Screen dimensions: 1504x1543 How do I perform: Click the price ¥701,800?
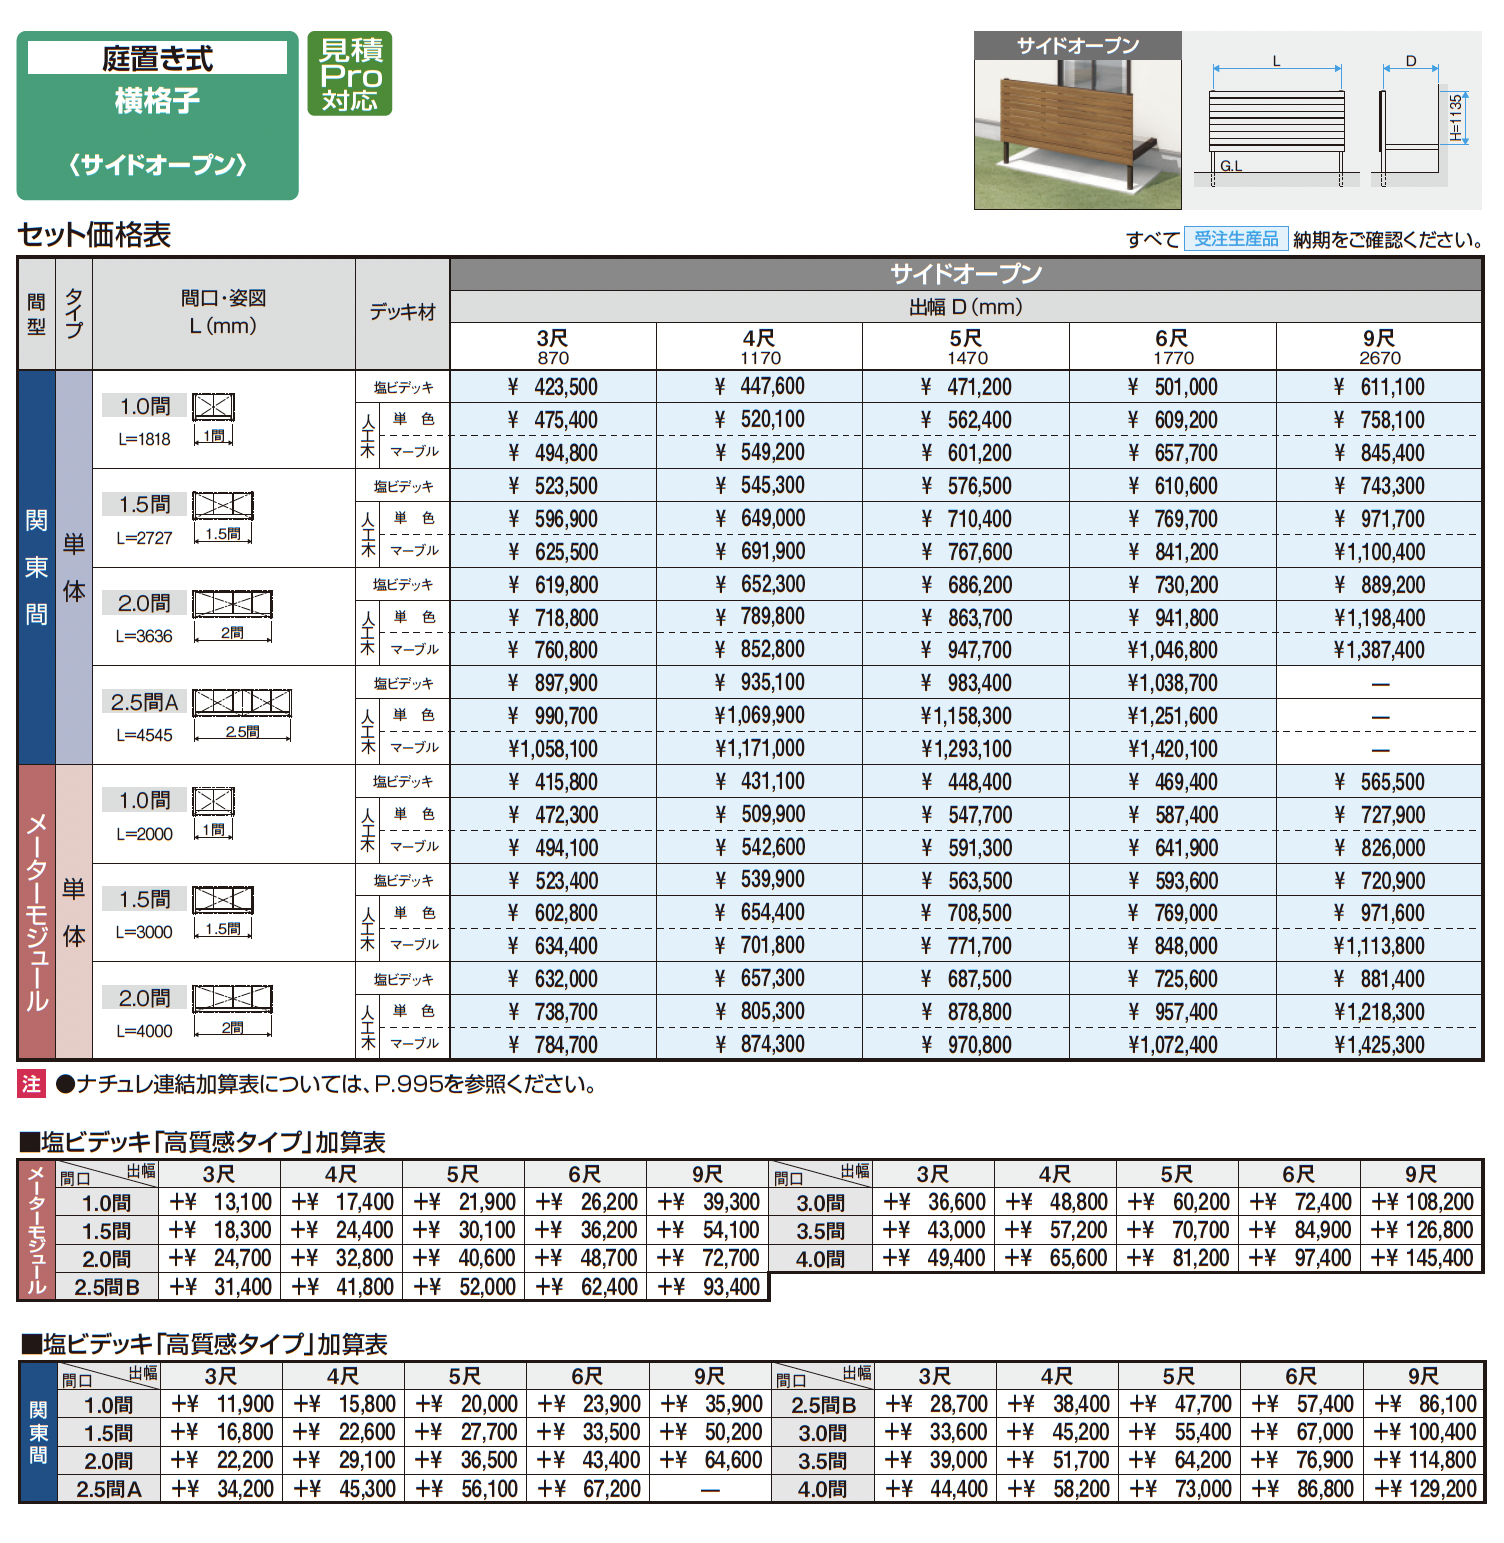[x=760, y=946]
